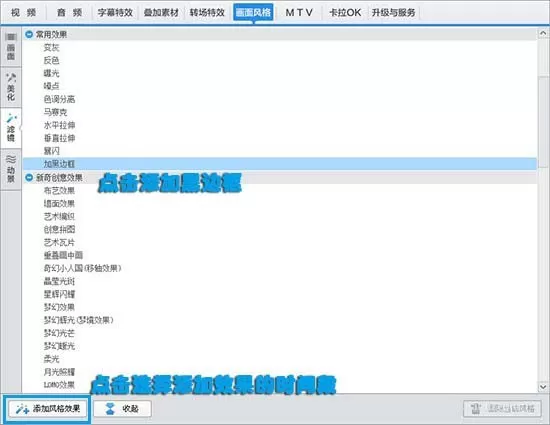Pick the 曝光 effect

52,73
